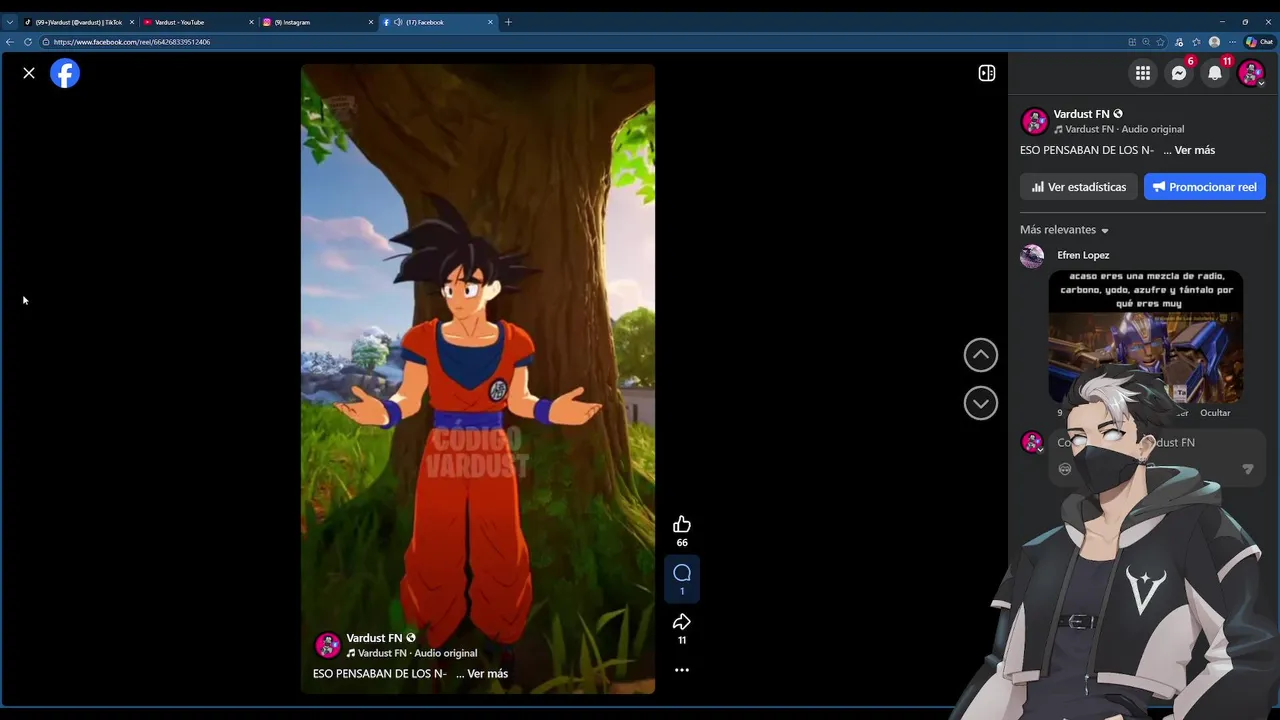Image resolution: width=1280 pixels, height=720 pixels.
Task: Open Vardust FN avatar in side panel
Action: click(x=1034, y=121)
